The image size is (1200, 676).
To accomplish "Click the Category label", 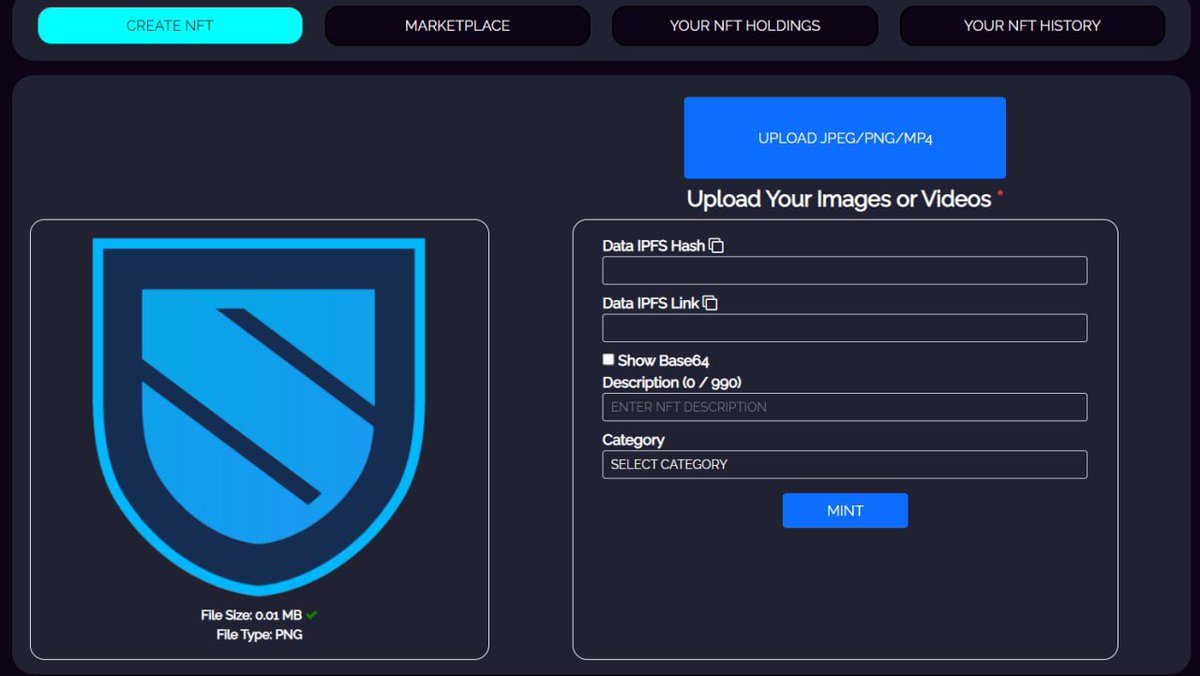I will coord(633,440).
